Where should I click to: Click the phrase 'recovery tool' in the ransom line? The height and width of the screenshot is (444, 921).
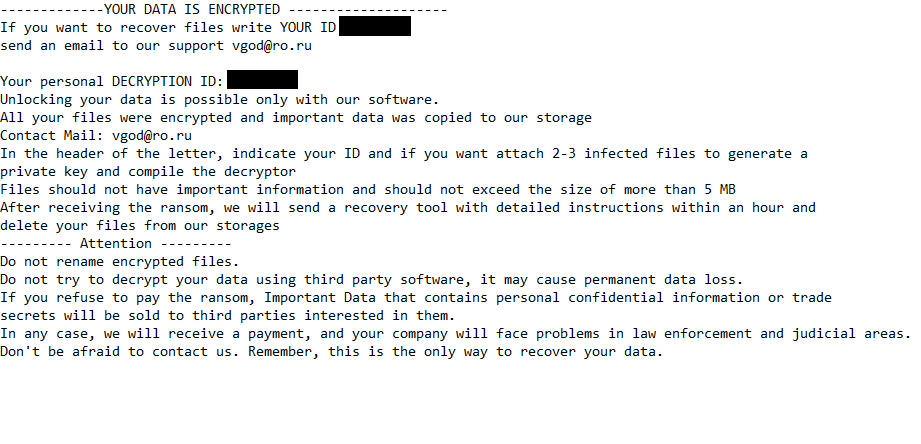pyautogui.click(x=395, y=207)
